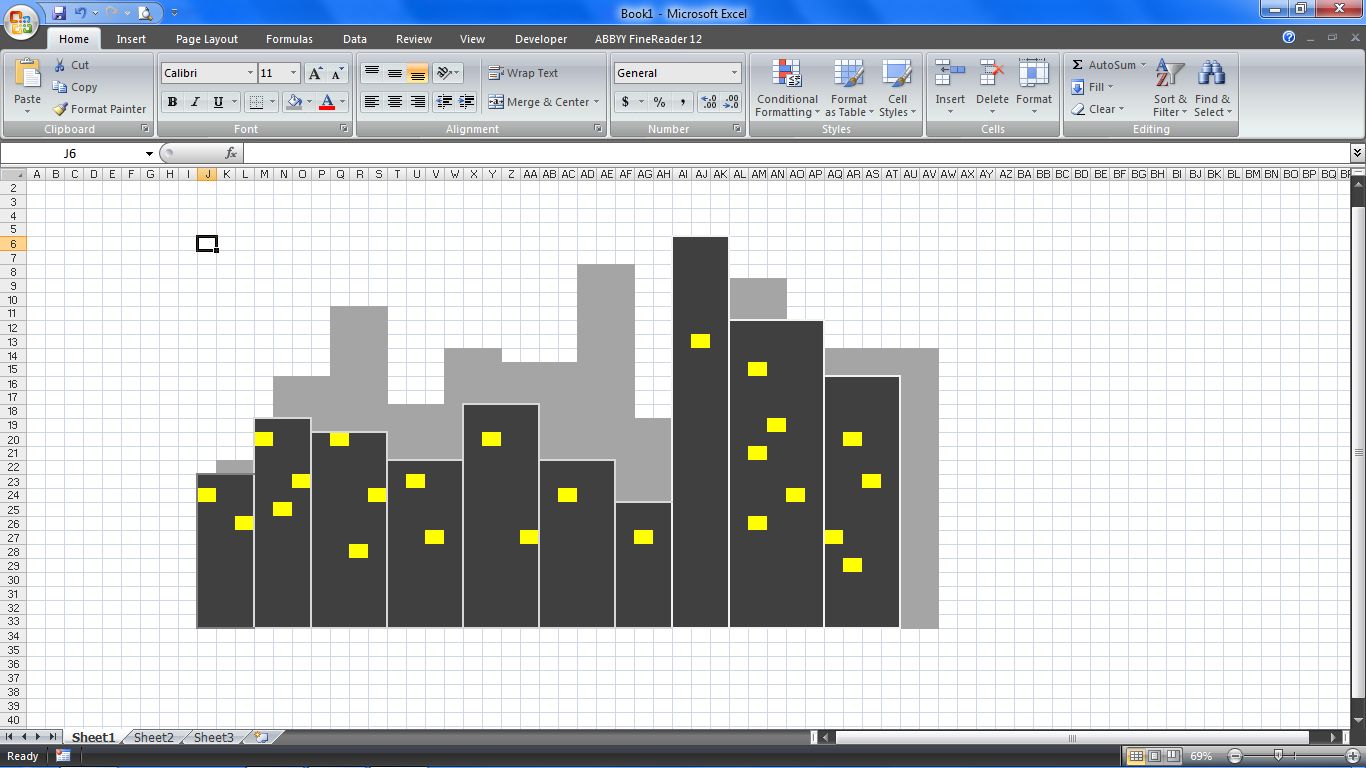The image size is (1366, 768).
Task: Open the Clear button menu
Action: 1098,109
